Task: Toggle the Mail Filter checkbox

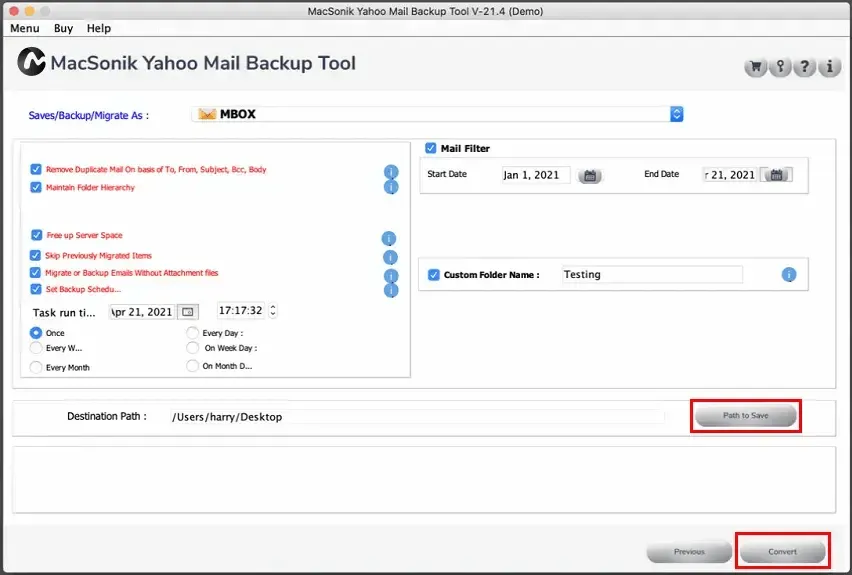Action: pos(430,148)
